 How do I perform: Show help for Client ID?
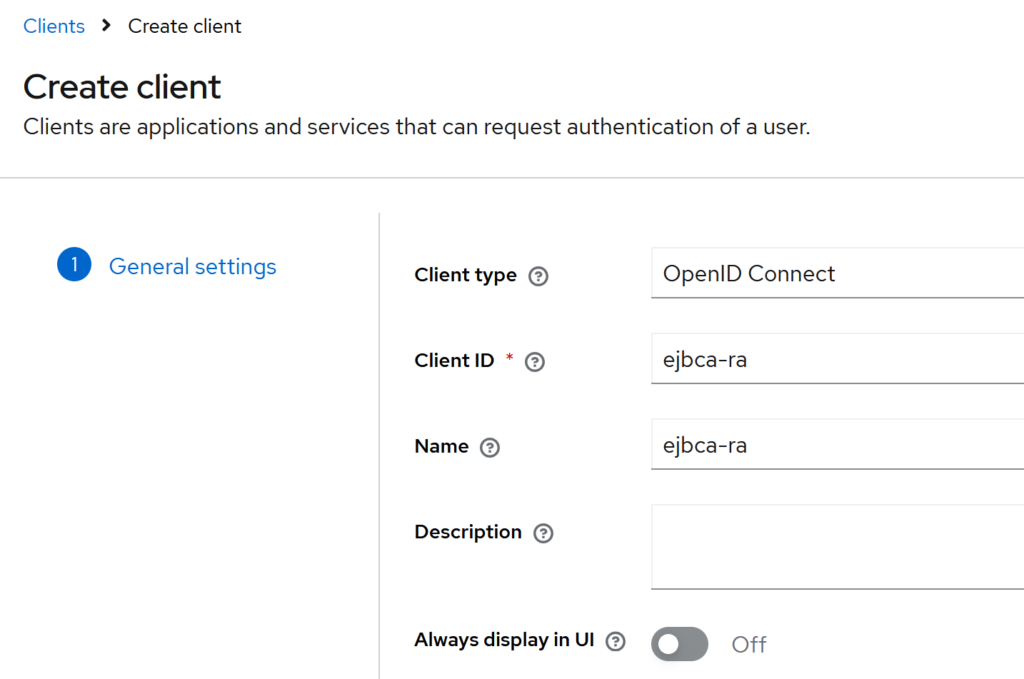click(535, 362)
